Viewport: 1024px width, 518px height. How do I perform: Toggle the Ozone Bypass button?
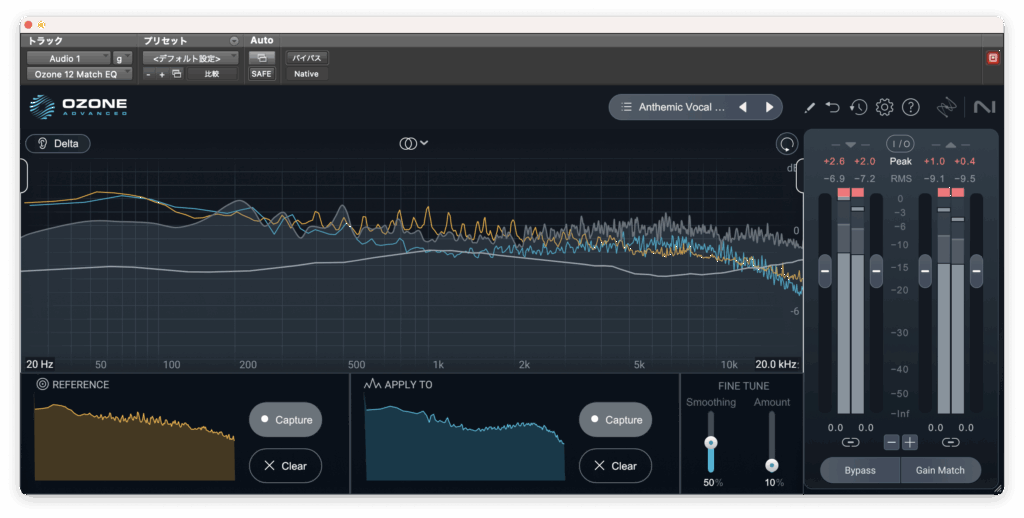(859, 470)
